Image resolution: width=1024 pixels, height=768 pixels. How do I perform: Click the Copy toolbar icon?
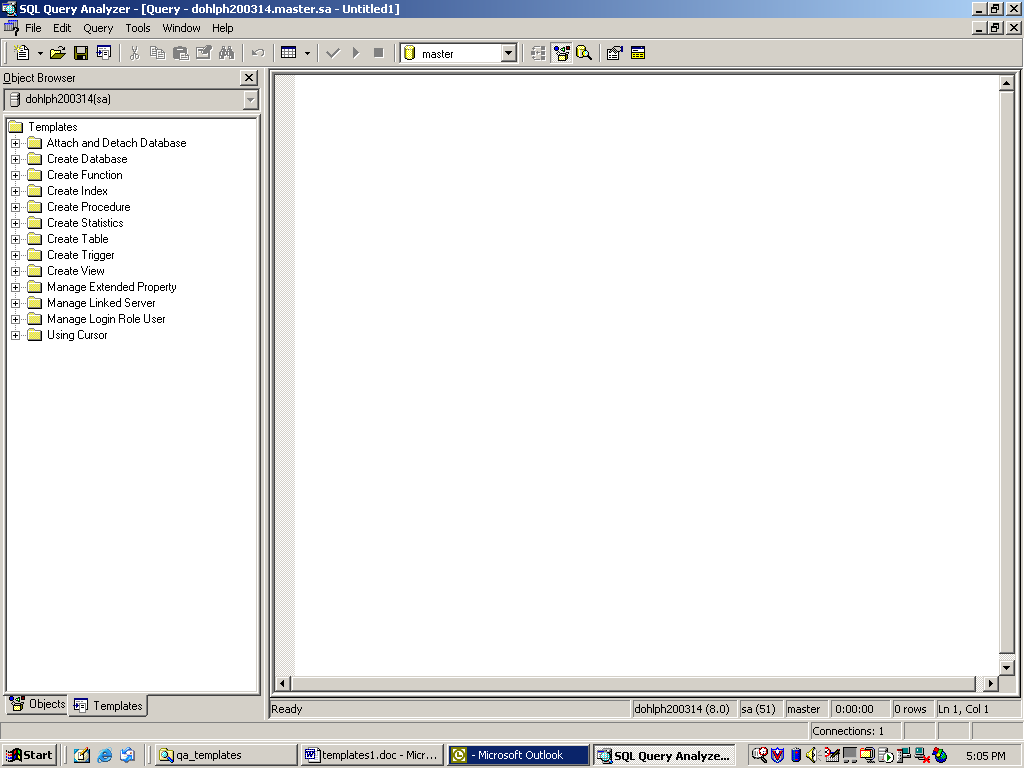point(157,53)
